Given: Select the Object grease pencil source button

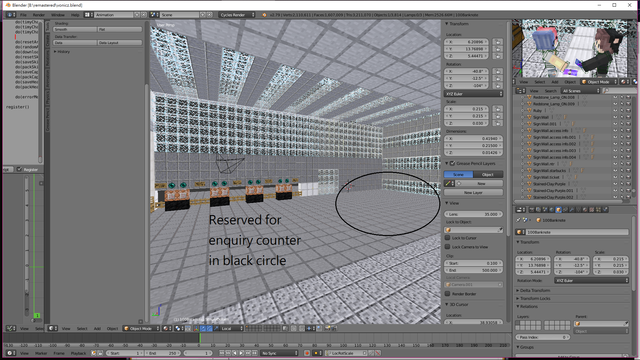Looking at the screenshot, I should [x=488, y=174].
